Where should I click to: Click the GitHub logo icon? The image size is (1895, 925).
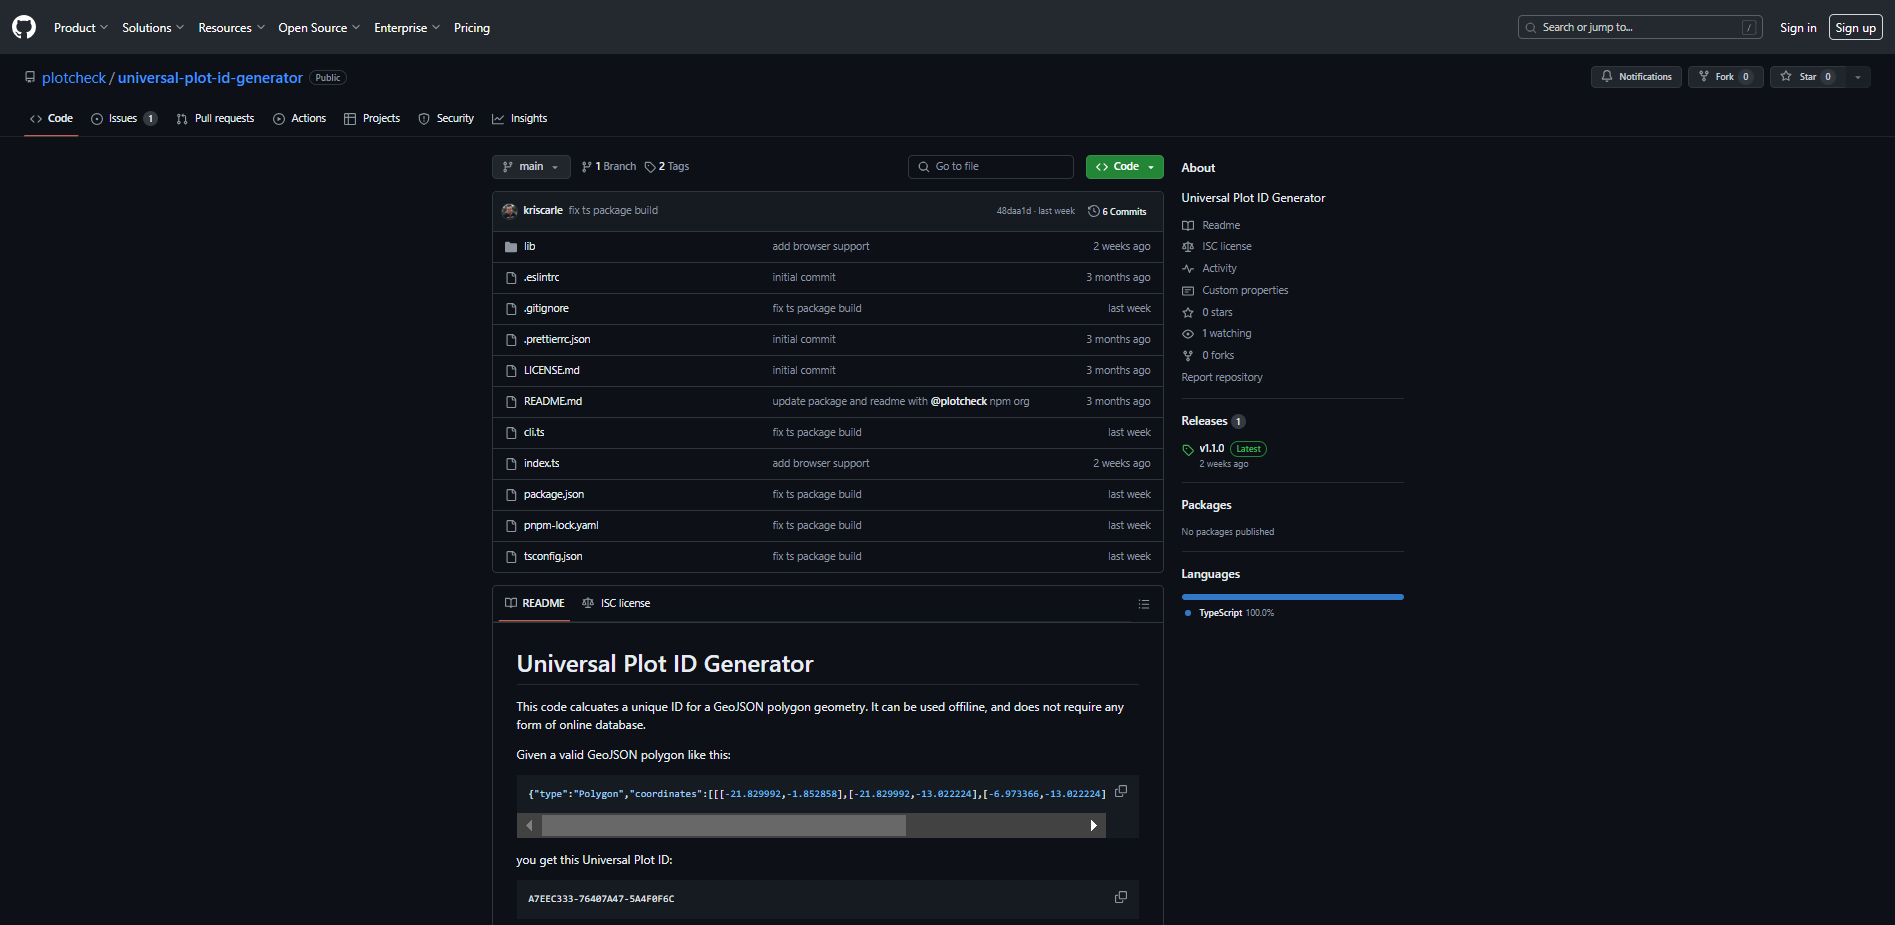[x=24, y=27]
